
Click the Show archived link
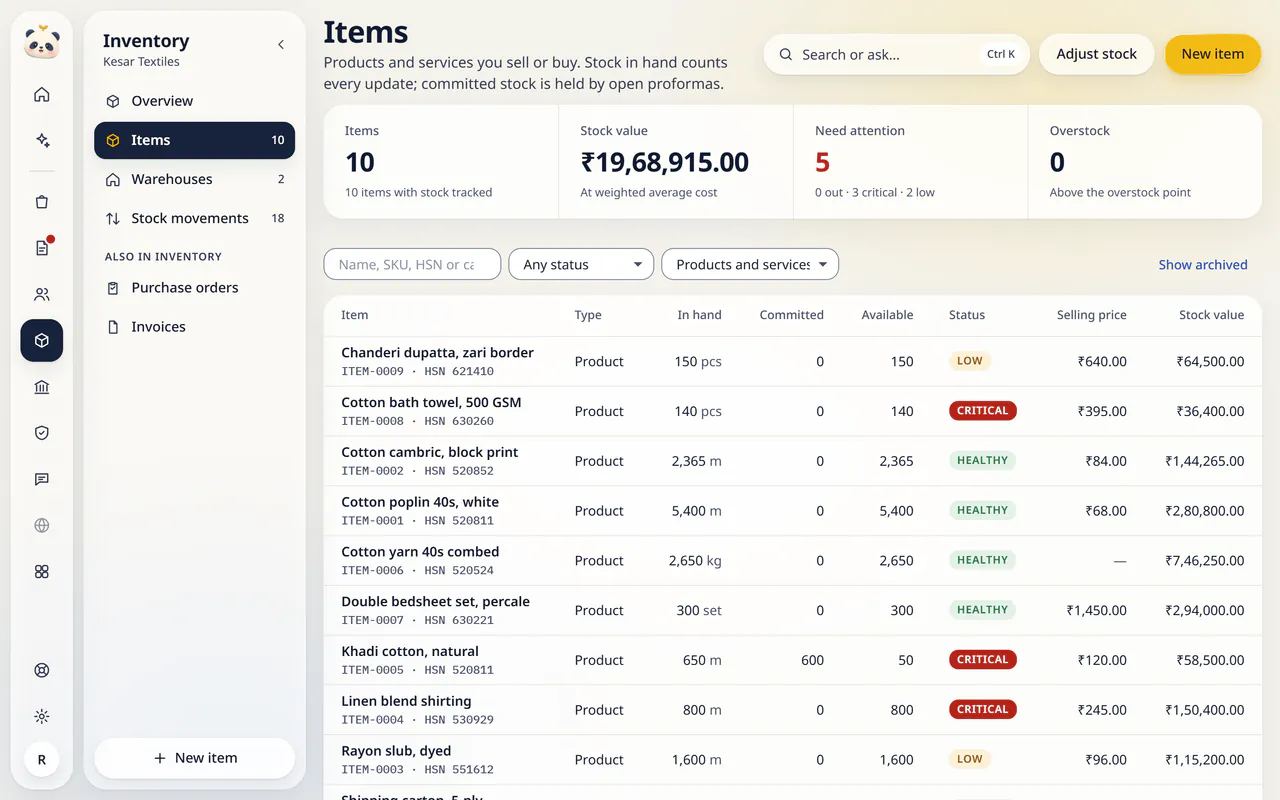pyautogui.click(x=1203, y=264)
